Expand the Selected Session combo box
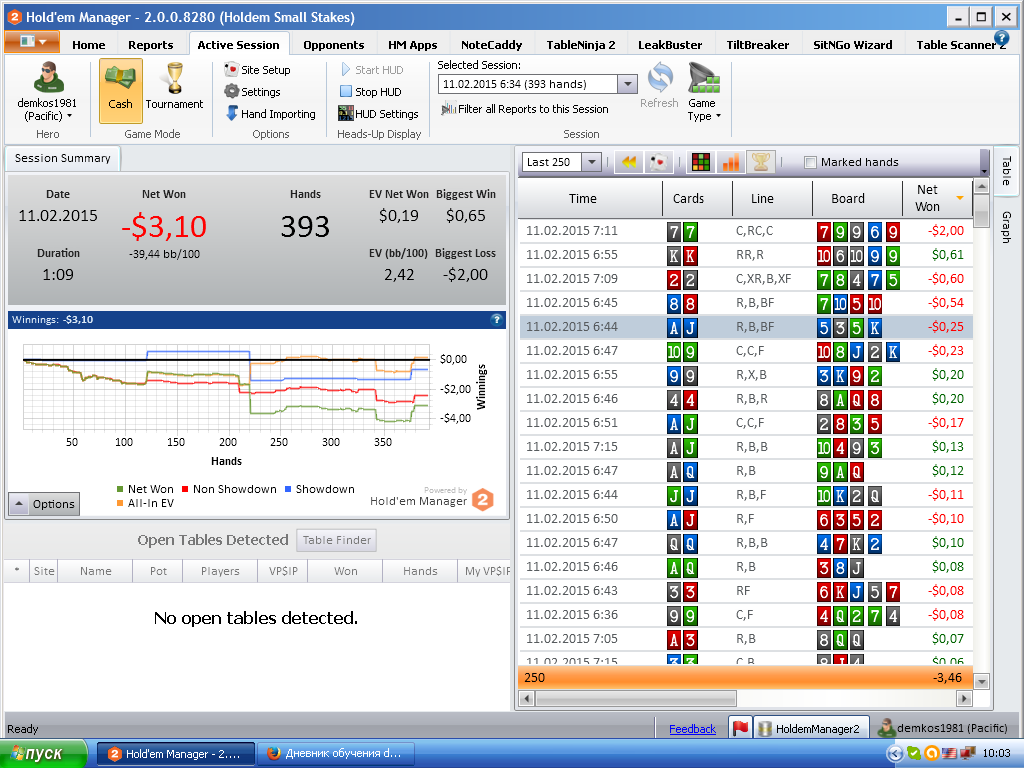Viewport: 1024px width, 768px height. tap(627, 84)
